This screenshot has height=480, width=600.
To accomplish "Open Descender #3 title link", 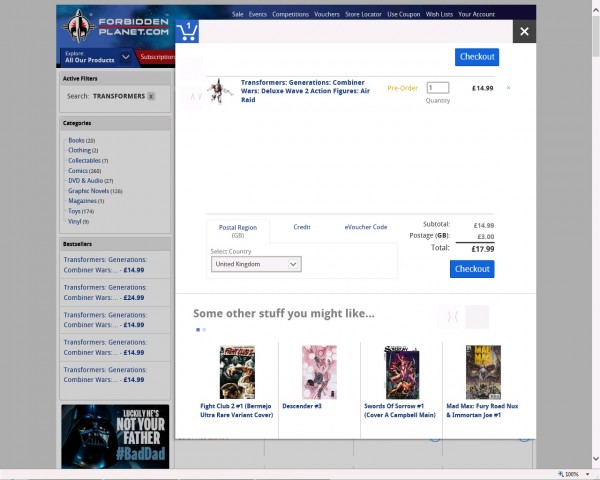I will point(302,406).
